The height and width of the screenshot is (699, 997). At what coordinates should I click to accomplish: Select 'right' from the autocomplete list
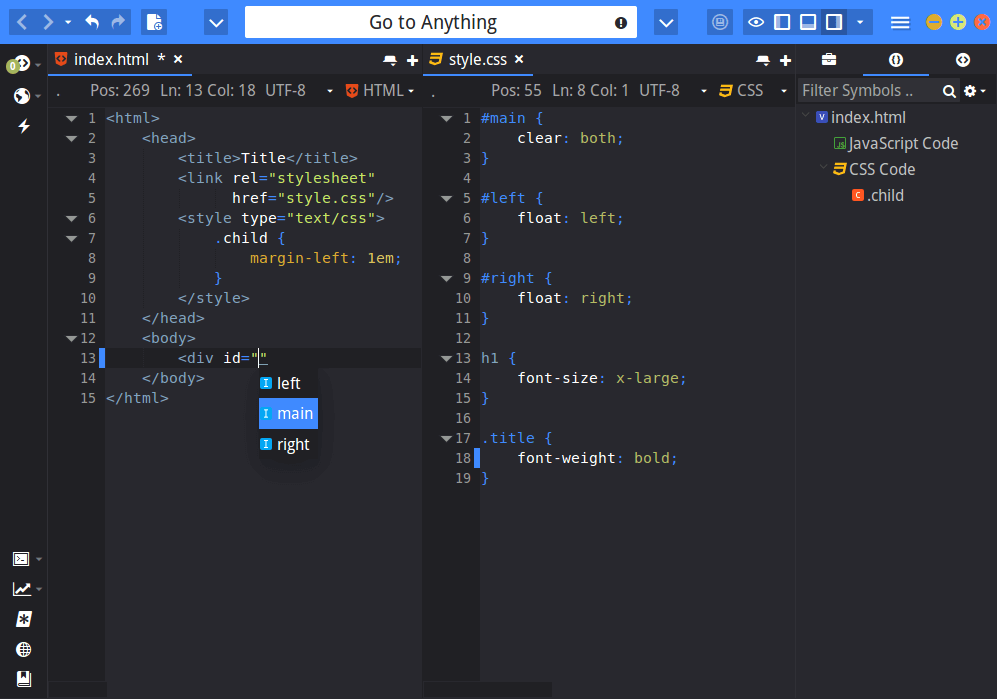[288, 444]
